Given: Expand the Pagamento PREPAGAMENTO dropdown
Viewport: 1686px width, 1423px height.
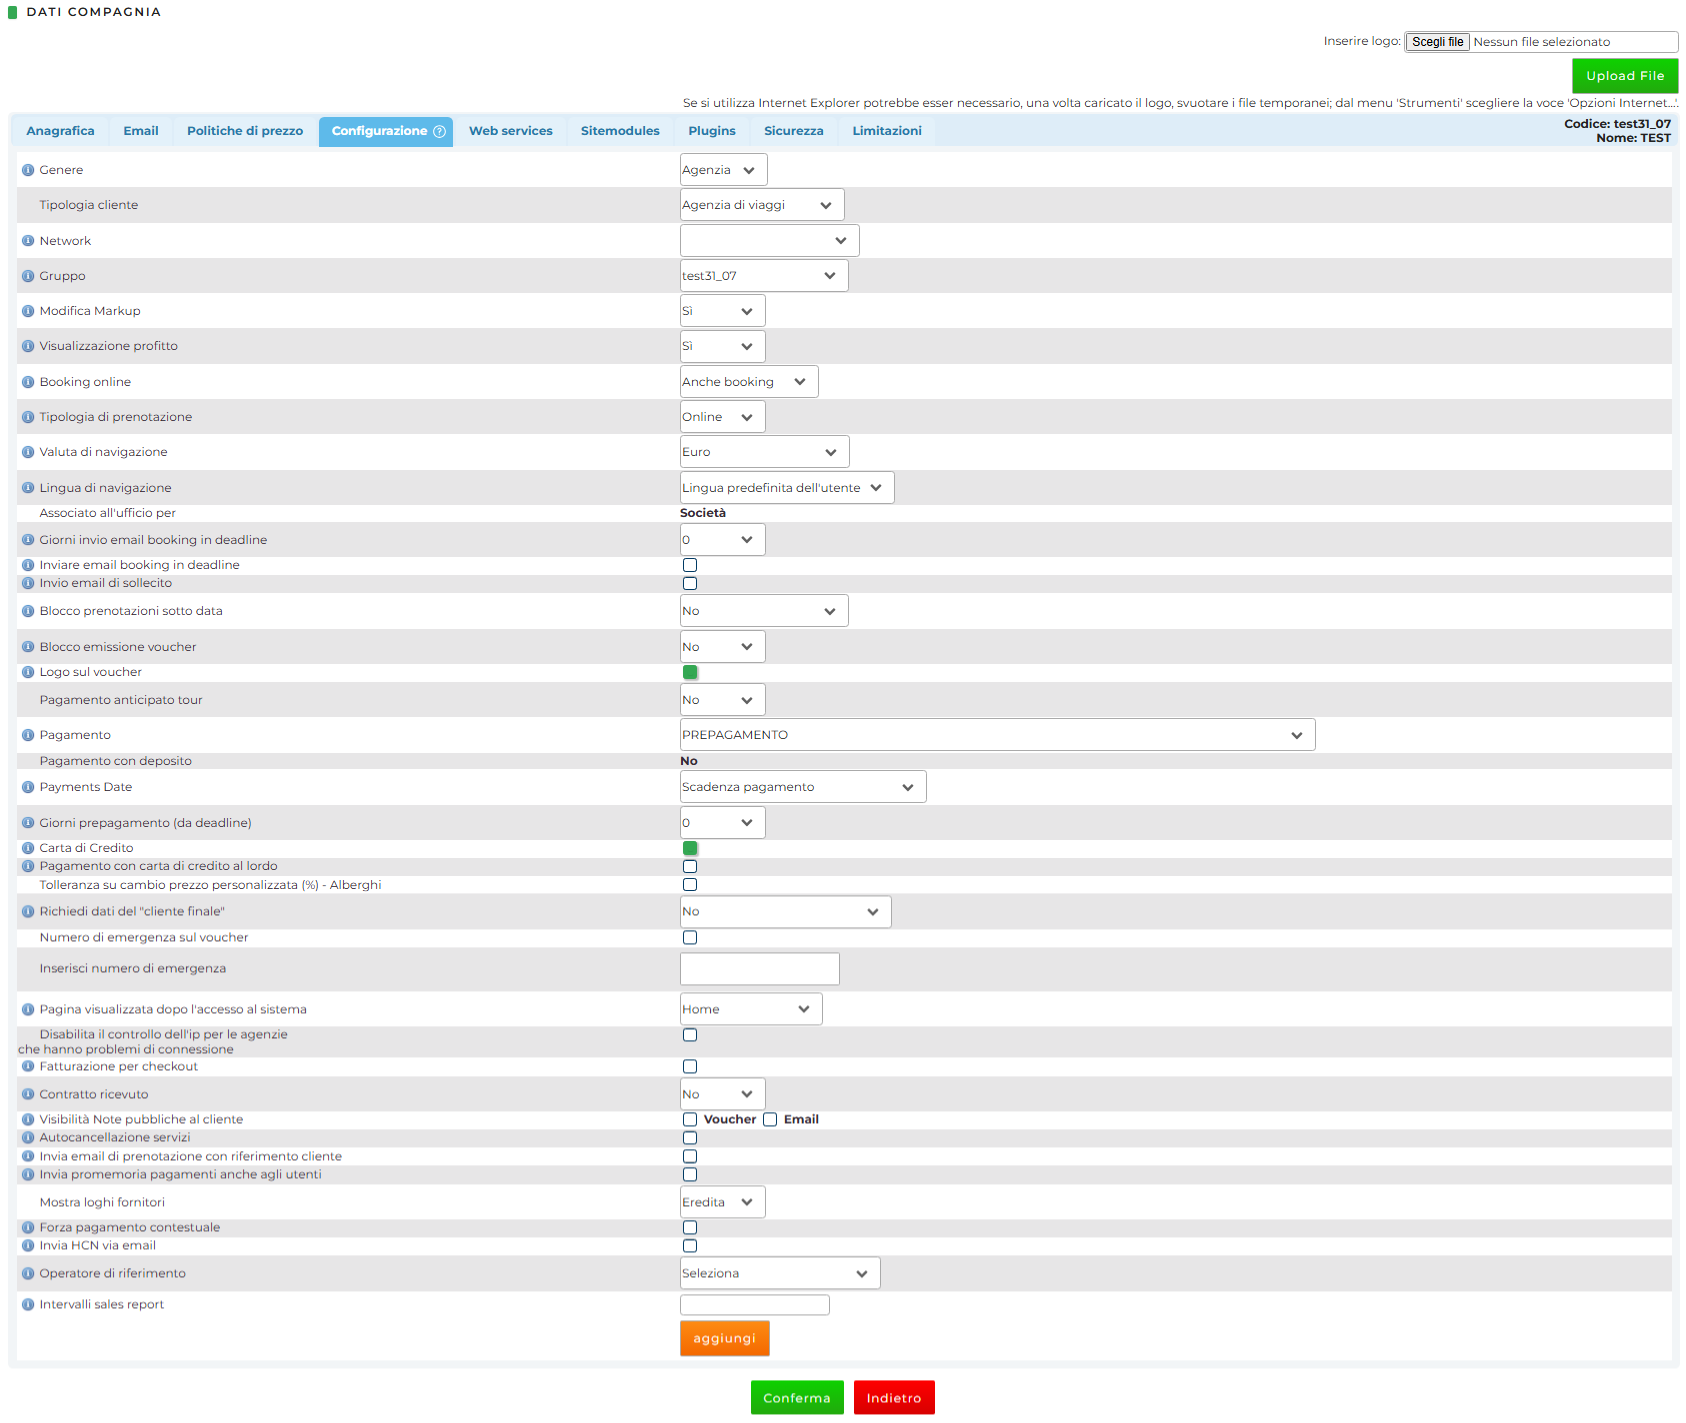Looking at the screenshot, I should click(997, 735).
